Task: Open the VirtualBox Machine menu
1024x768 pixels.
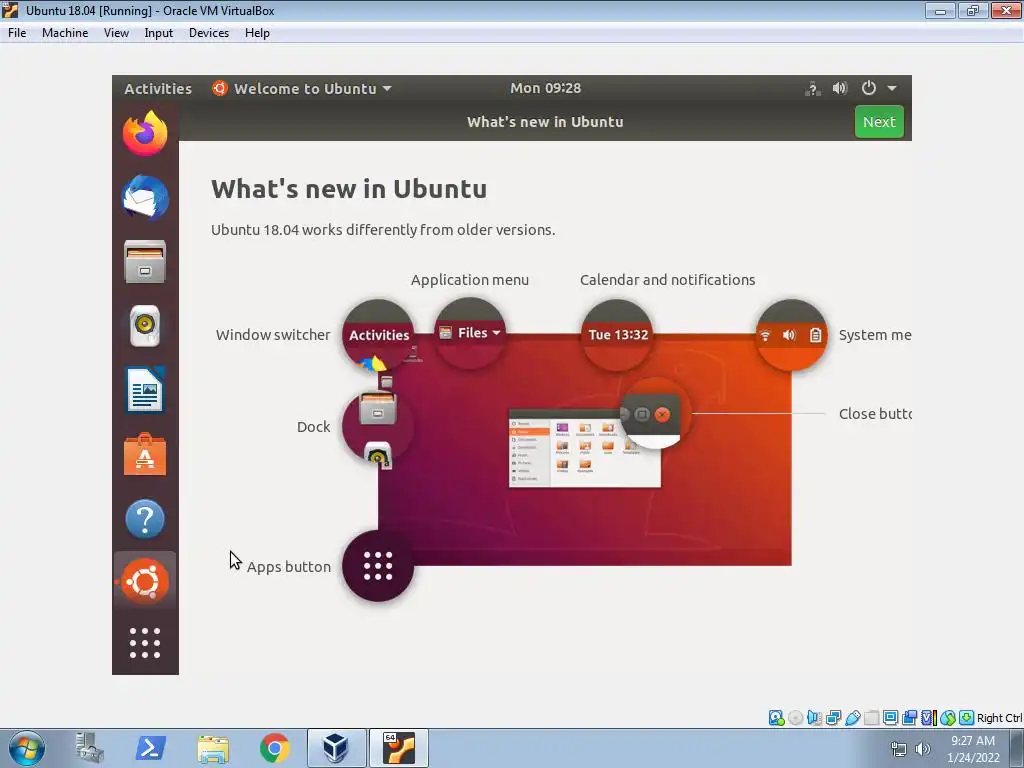Action: tap(65, 33)
